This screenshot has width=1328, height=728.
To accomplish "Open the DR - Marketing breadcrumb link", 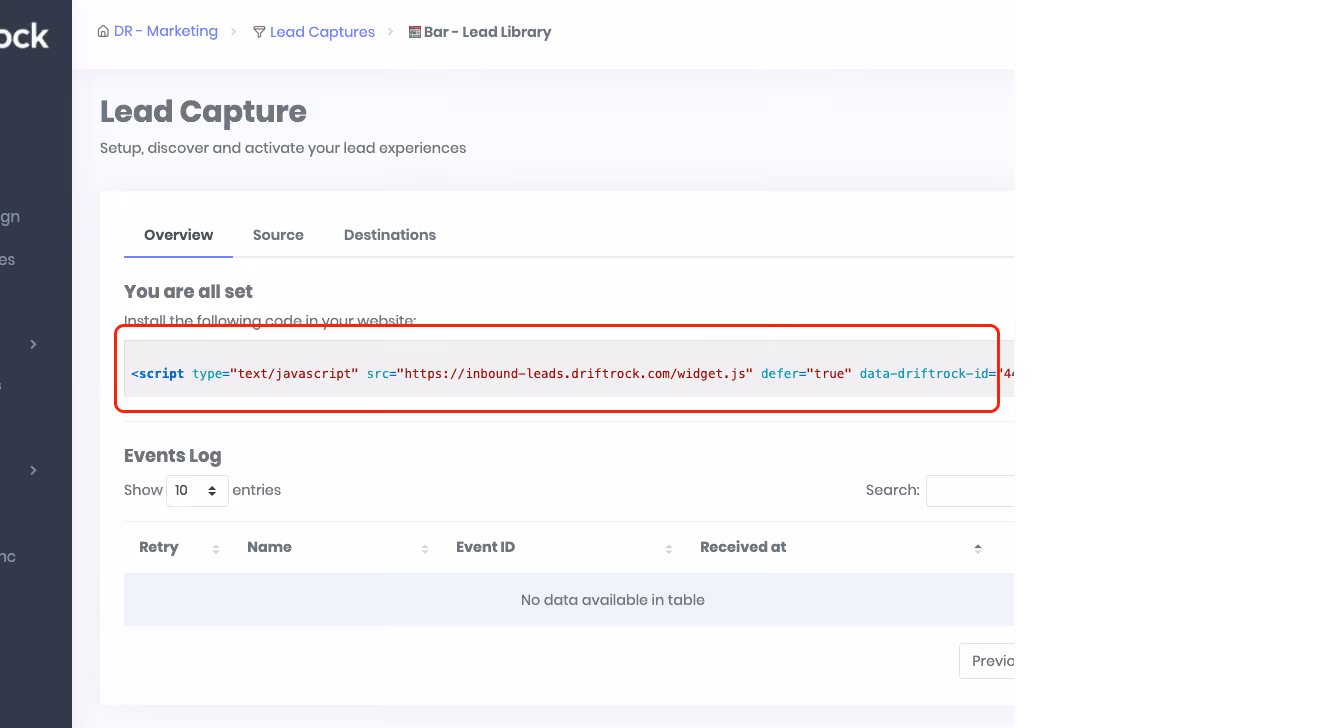I will tap(166, 31).
